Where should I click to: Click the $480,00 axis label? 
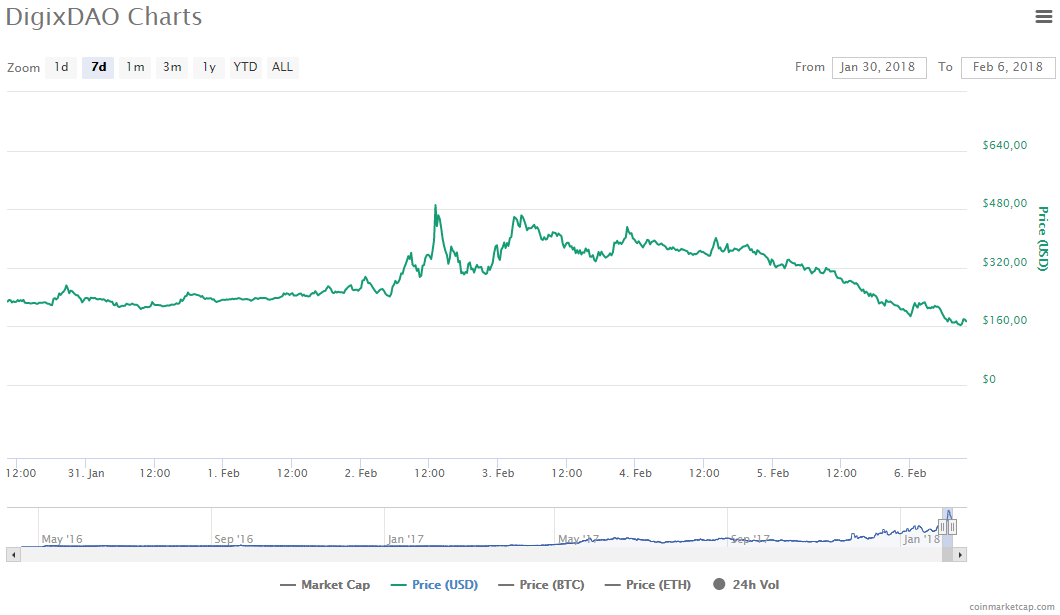pos(1005,203)
